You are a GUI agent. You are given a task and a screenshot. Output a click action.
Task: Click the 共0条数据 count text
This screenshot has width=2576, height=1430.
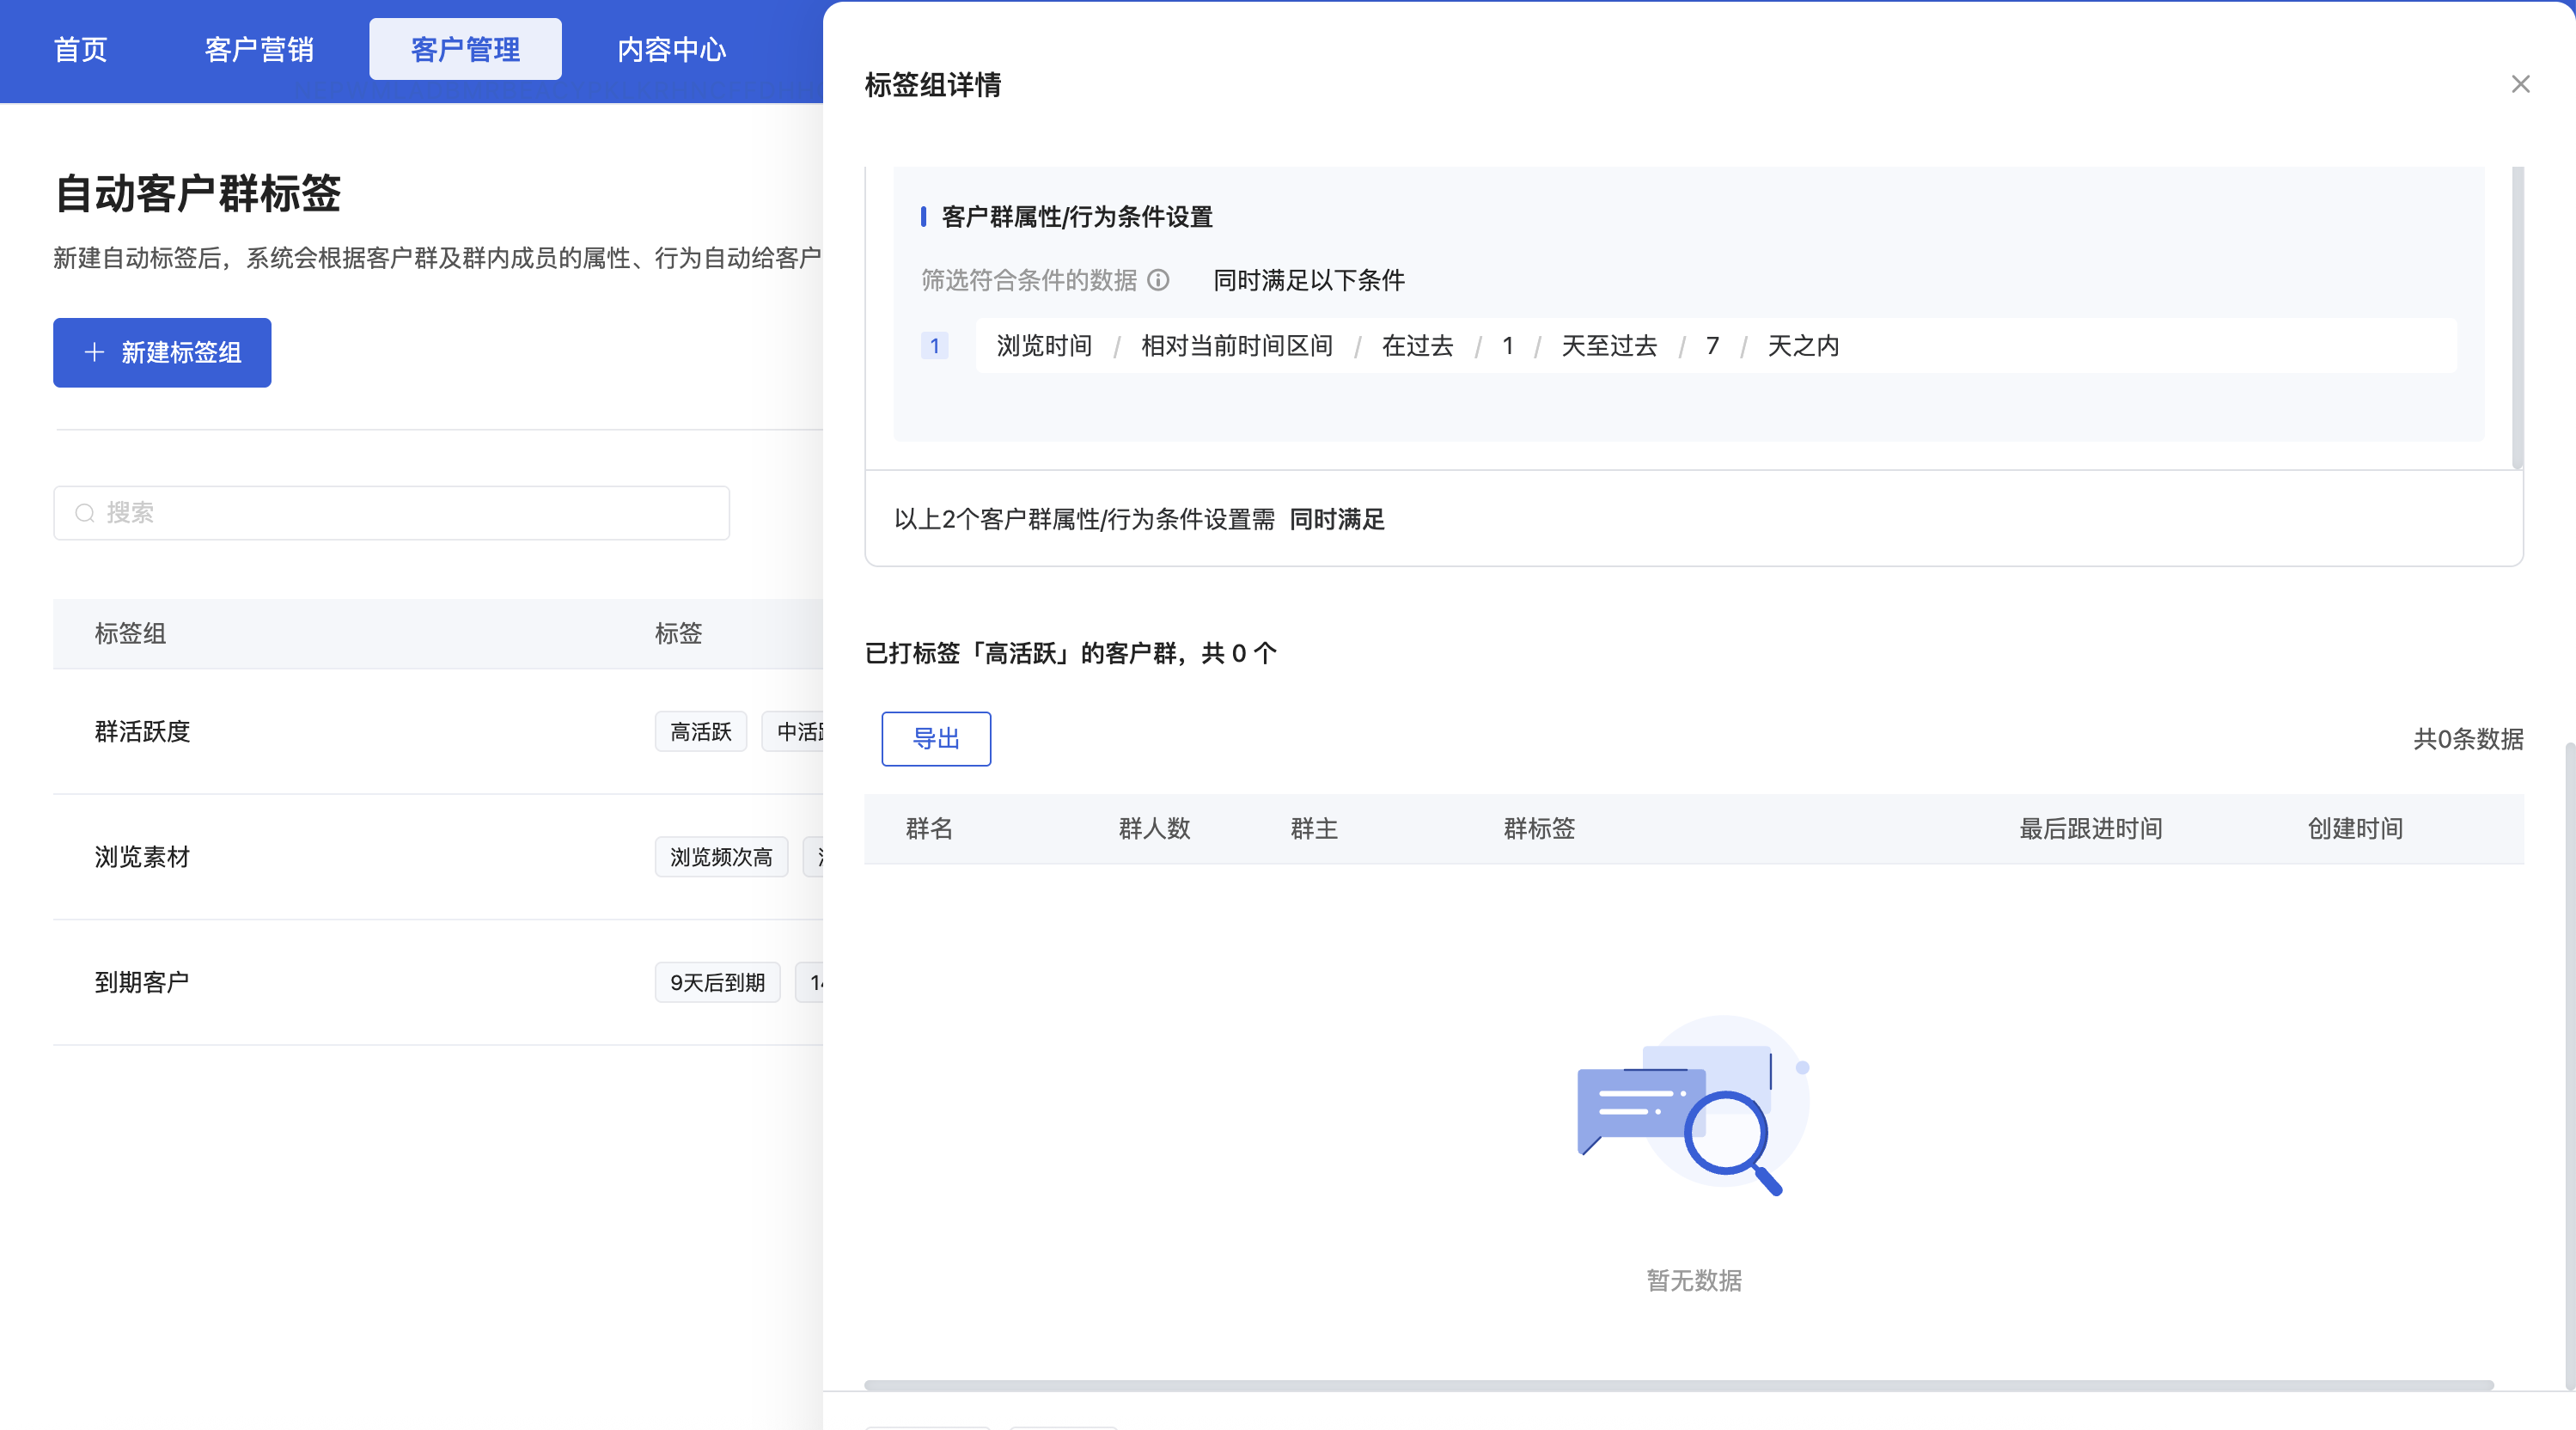tap(2468, 739)
